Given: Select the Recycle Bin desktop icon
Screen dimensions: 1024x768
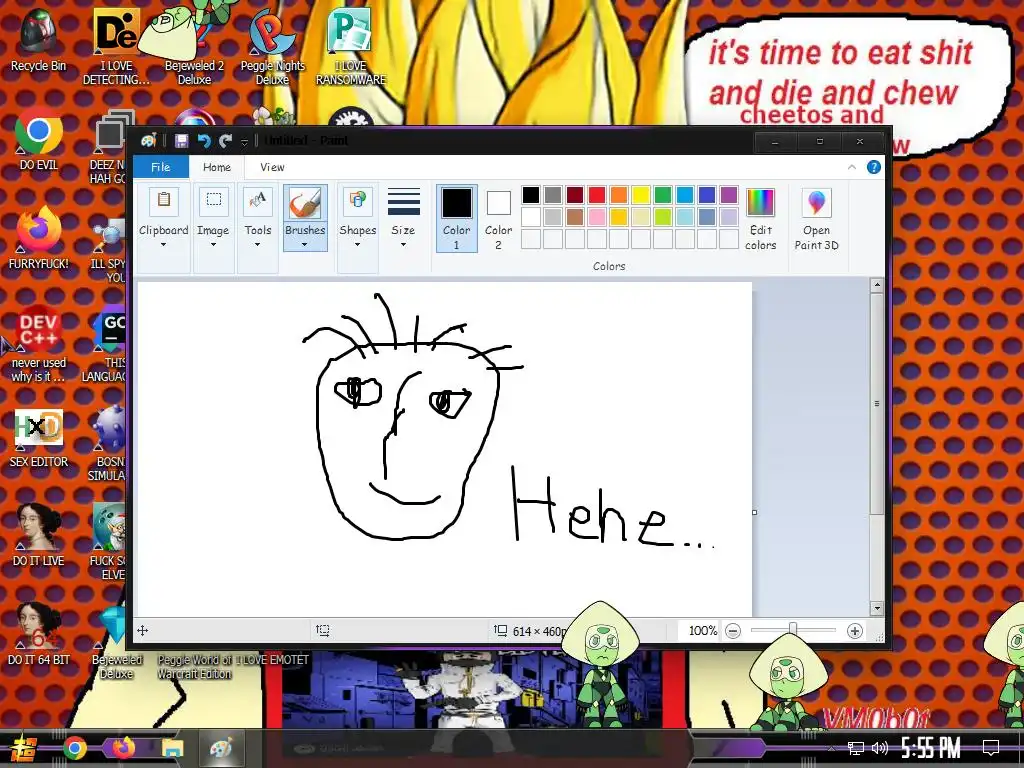Looking at the screenshot, I should (x=39, y=40).
